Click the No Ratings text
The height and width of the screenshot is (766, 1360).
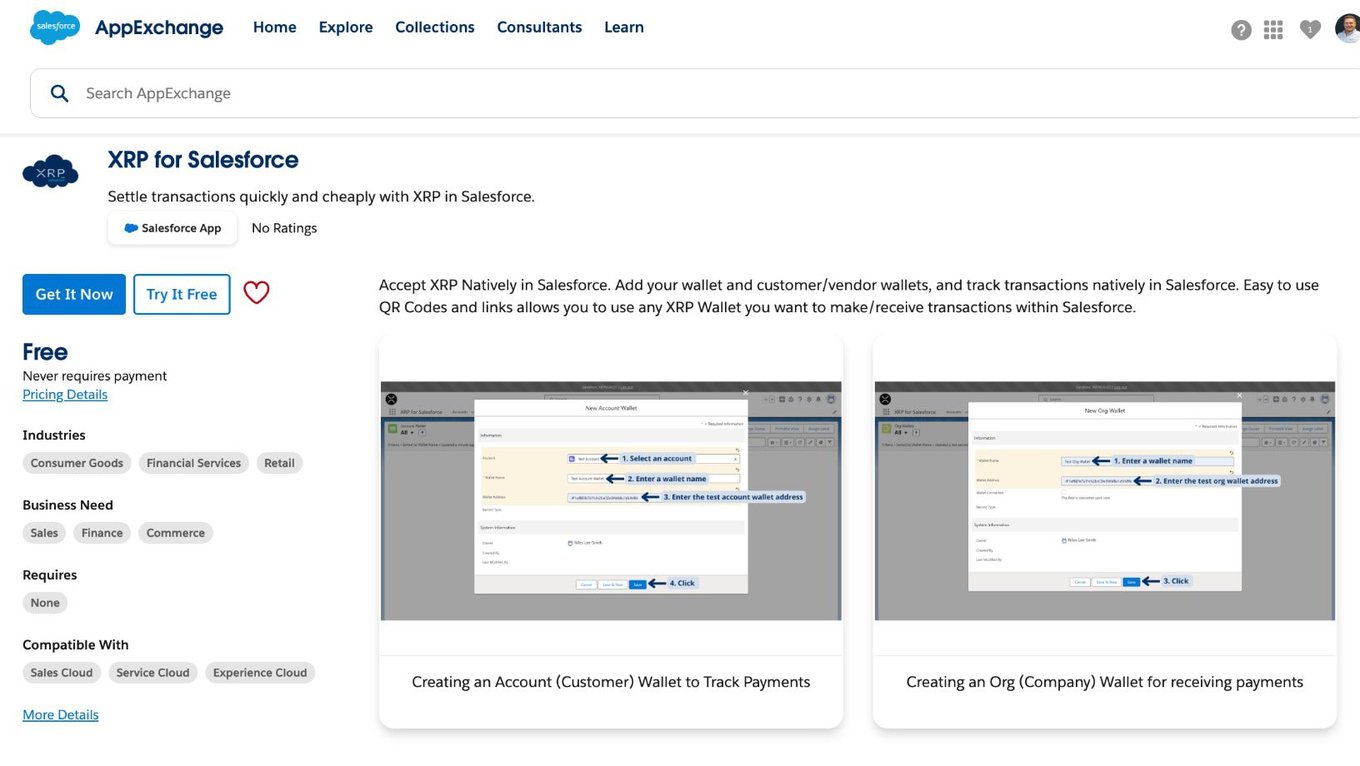pos(284,228)
